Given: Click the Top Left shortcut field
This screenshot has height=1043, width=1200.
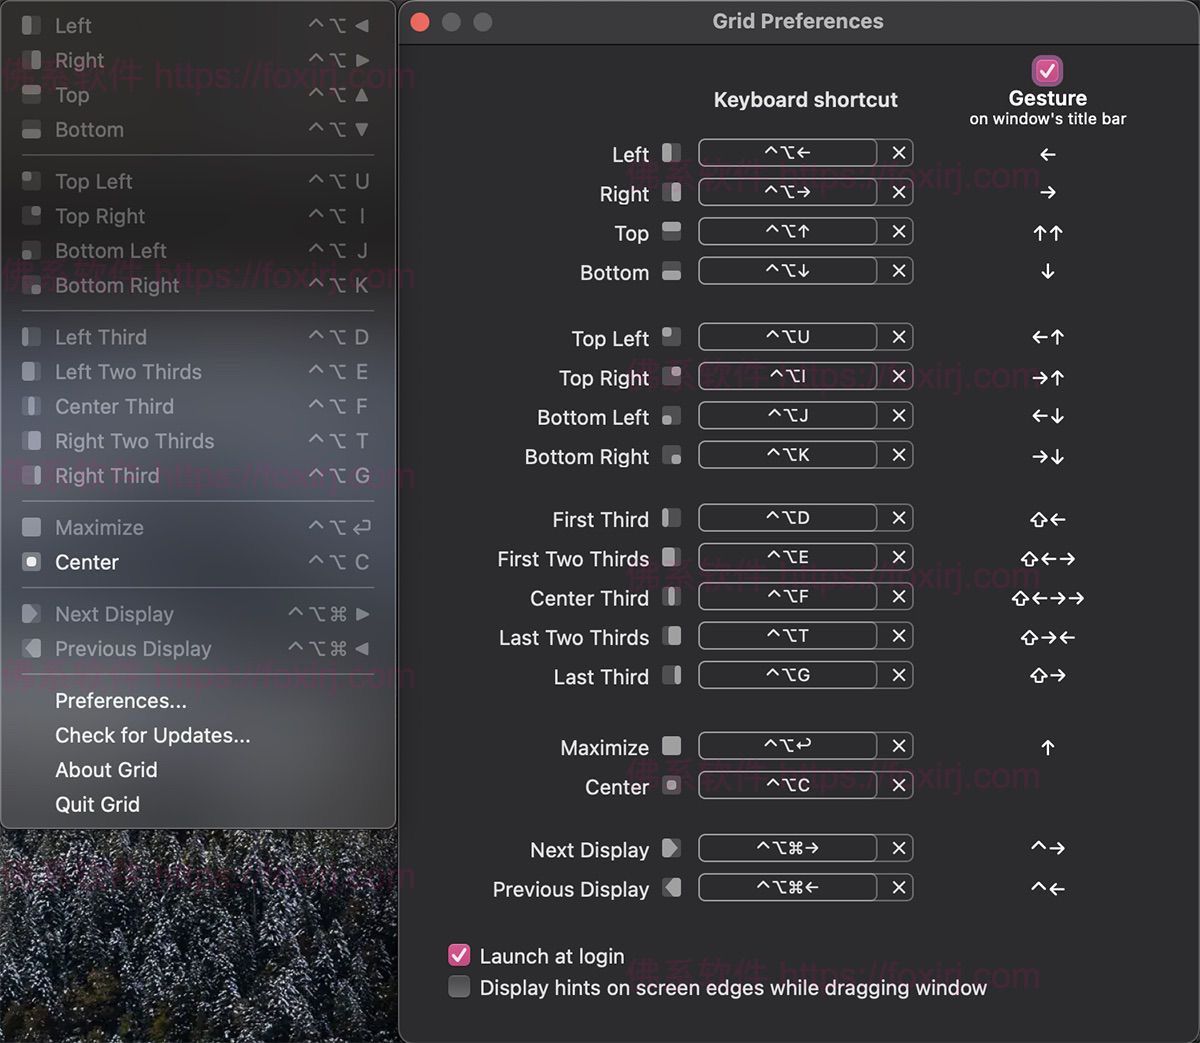Looking at the screenshot, I should (x=788, y=337).
